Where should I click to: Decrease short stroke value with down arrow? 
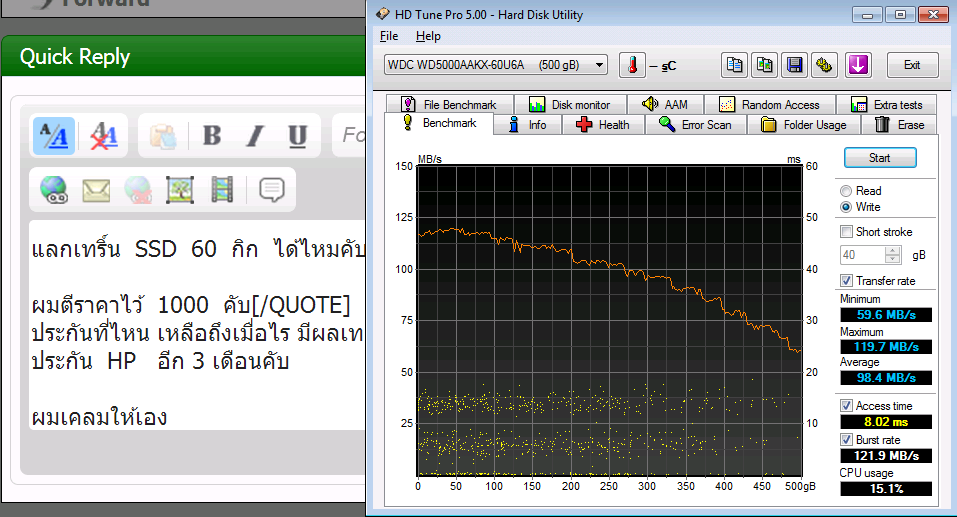(892, 259)
